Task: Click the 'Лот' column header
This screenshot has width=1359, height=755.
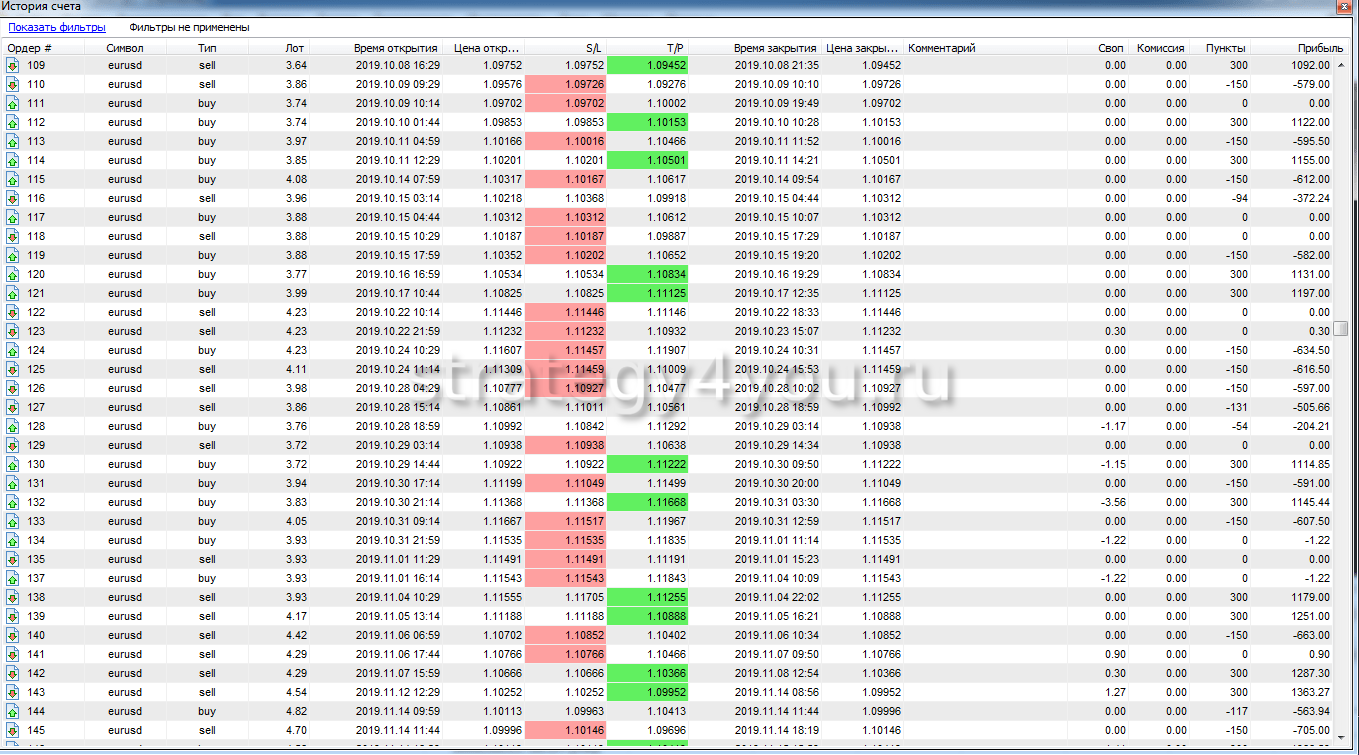Action: pyautogui.click(x=294, y=48)
